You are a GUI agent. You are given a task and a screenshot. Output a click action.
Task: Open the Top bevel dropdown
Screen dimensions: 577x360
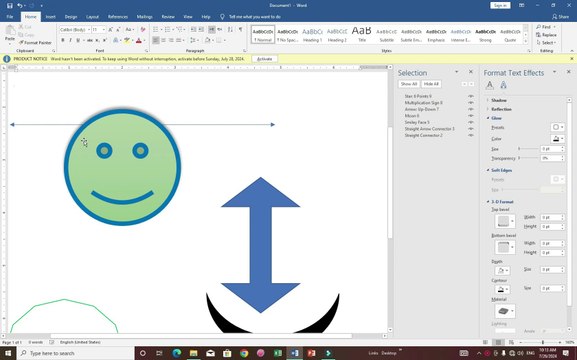click(x=505, y=221)
